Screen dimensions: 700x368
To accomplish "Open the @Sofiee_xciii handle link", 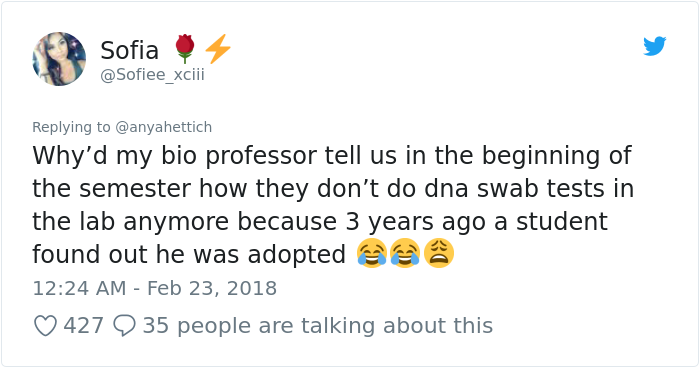I will pos(152,75).
